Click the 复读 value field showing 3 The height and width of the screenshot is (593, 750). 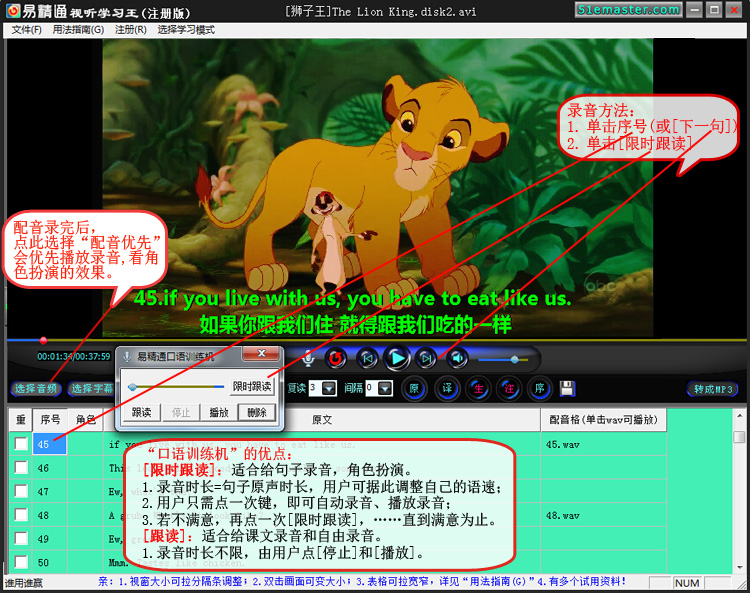tap(315, 388)
